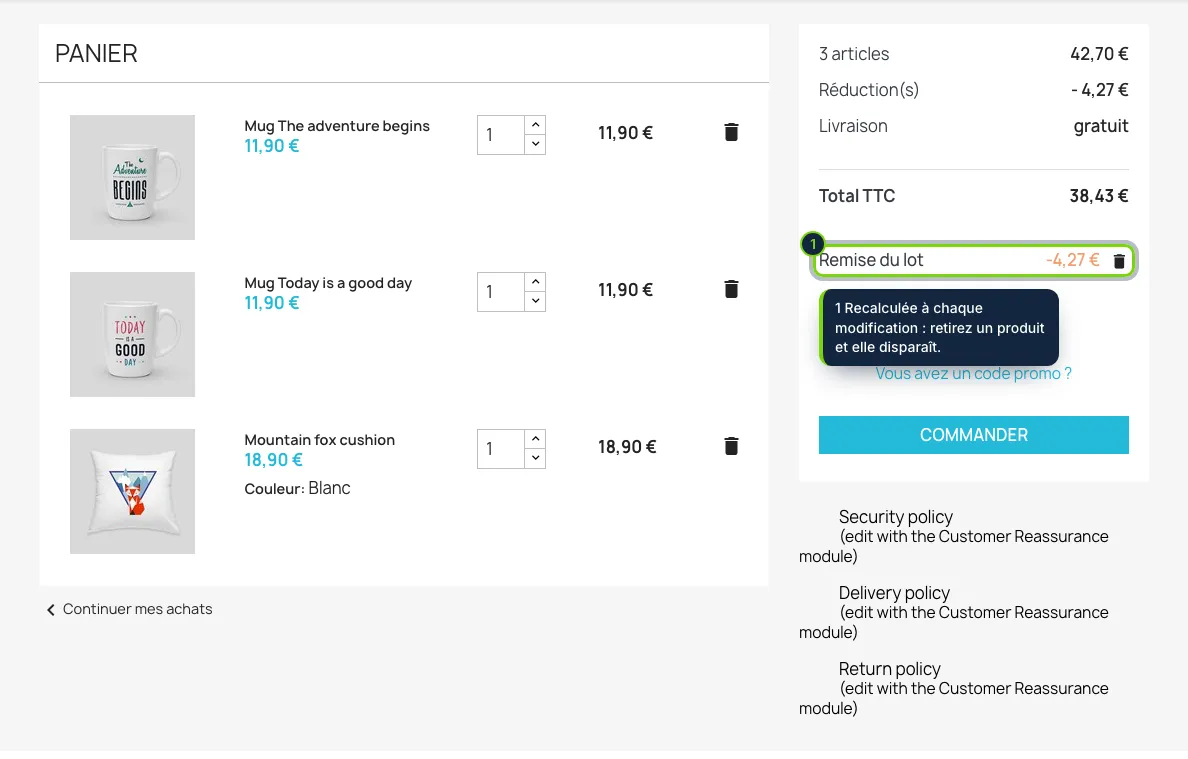This screenshot has height=759, width=1188.
Task: Open Mug Today is a good day link
Action: (328, 283)
